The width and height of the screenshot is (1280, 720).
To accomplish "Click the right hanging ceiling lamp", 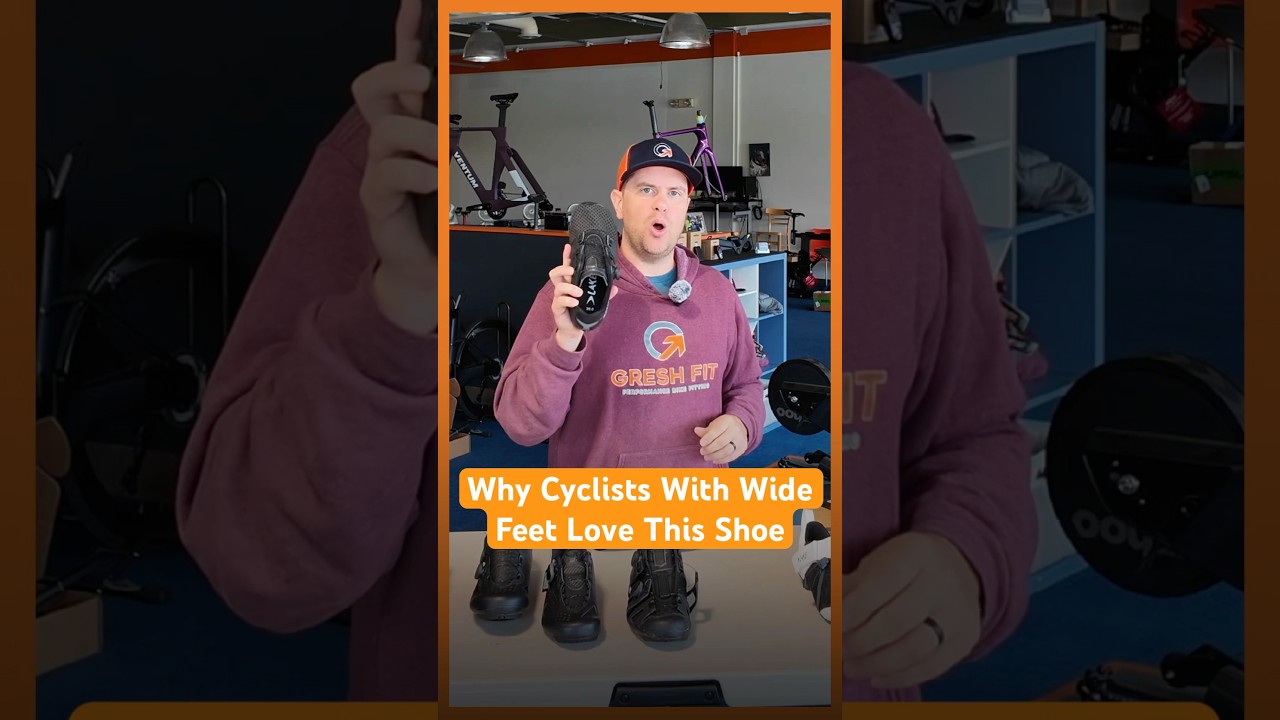I will click(684, 31).
